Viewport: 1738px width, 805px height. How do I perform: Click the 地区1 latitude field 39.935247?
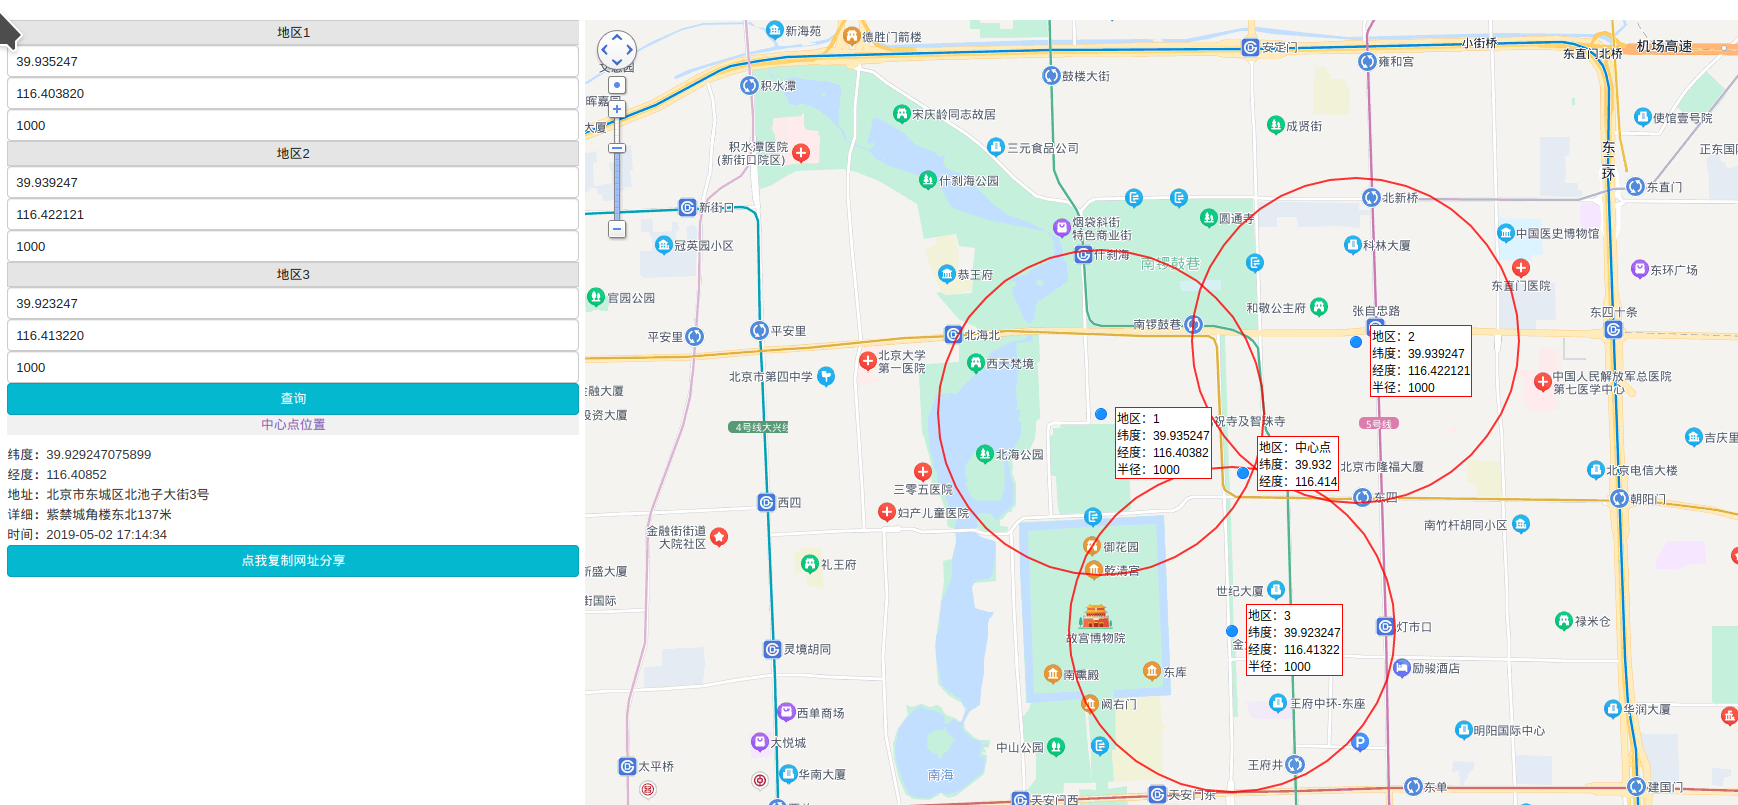[293, 61]
